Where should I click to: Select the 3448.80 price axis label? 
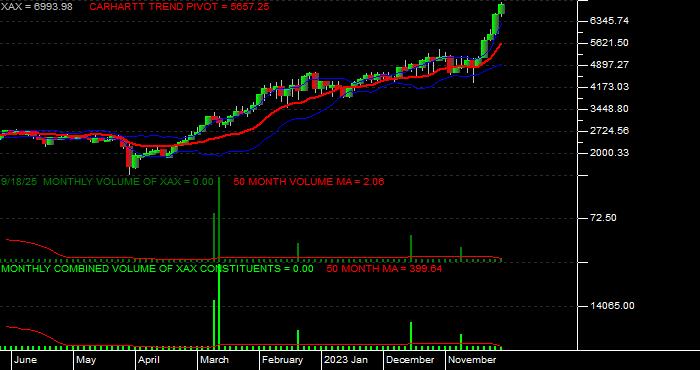[x=609, y=109]
